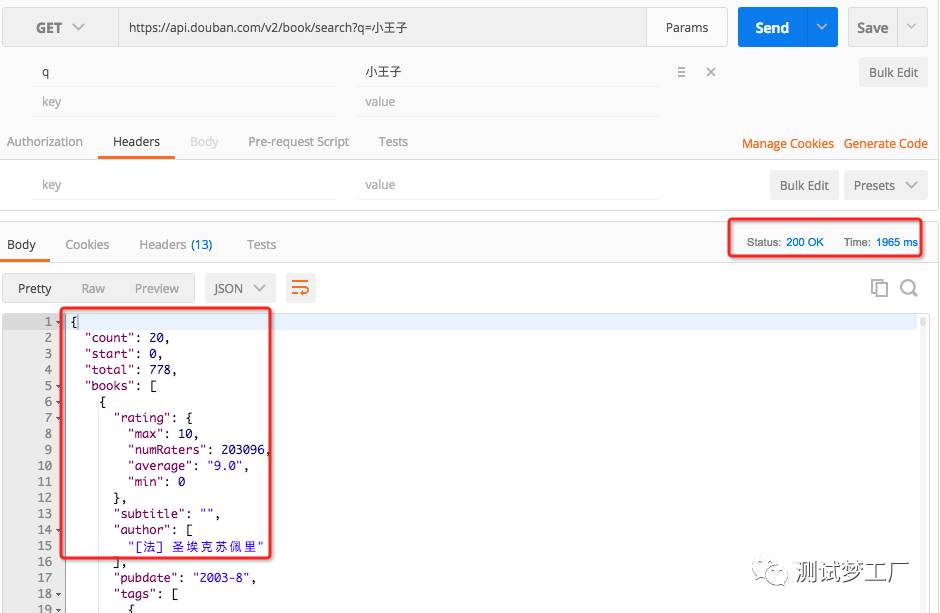Send the request
The height and width of the screenshot is (613, 940).
(x=772, y=28)
